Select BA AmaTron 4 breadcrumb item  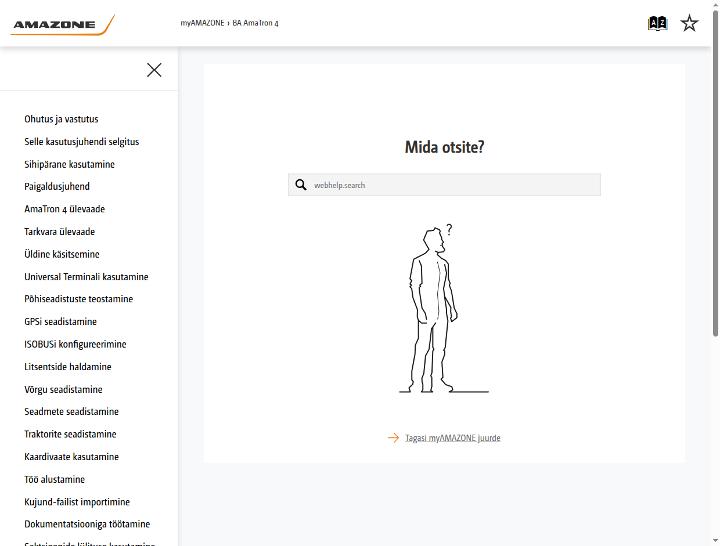(255, 23)
